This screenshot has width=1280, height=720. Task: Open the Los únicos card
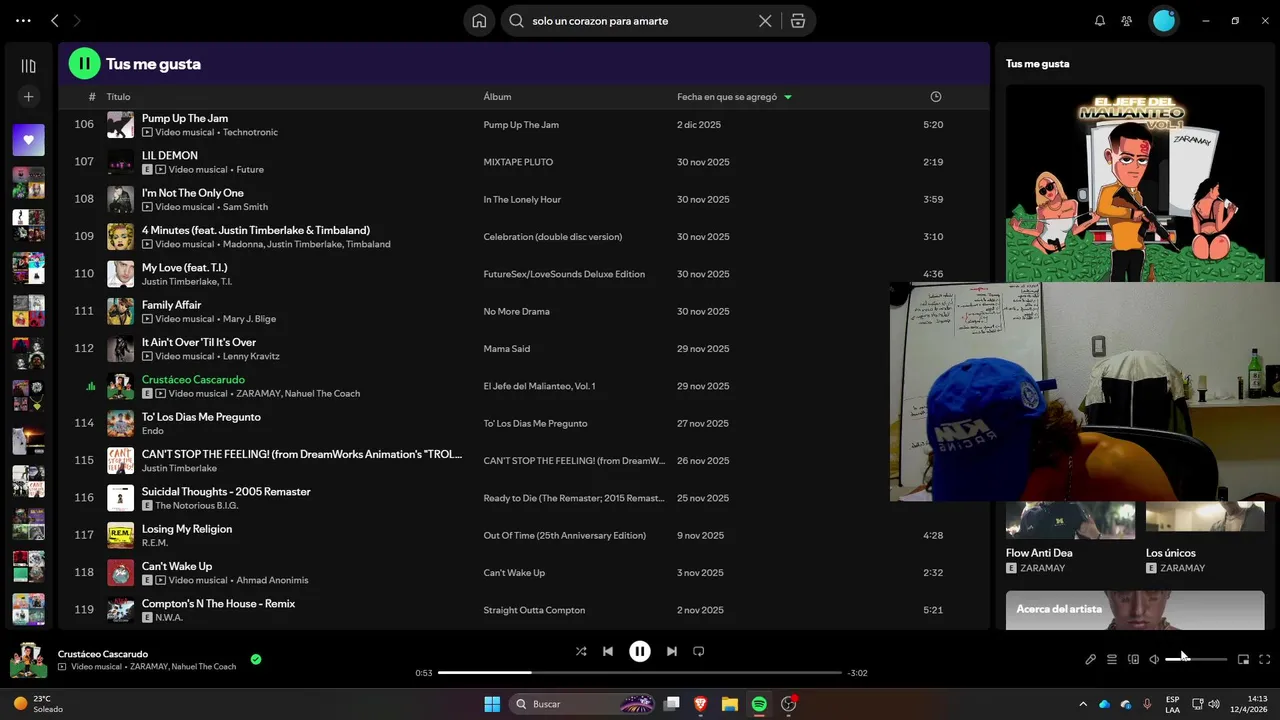click(x=1205, y=537)
